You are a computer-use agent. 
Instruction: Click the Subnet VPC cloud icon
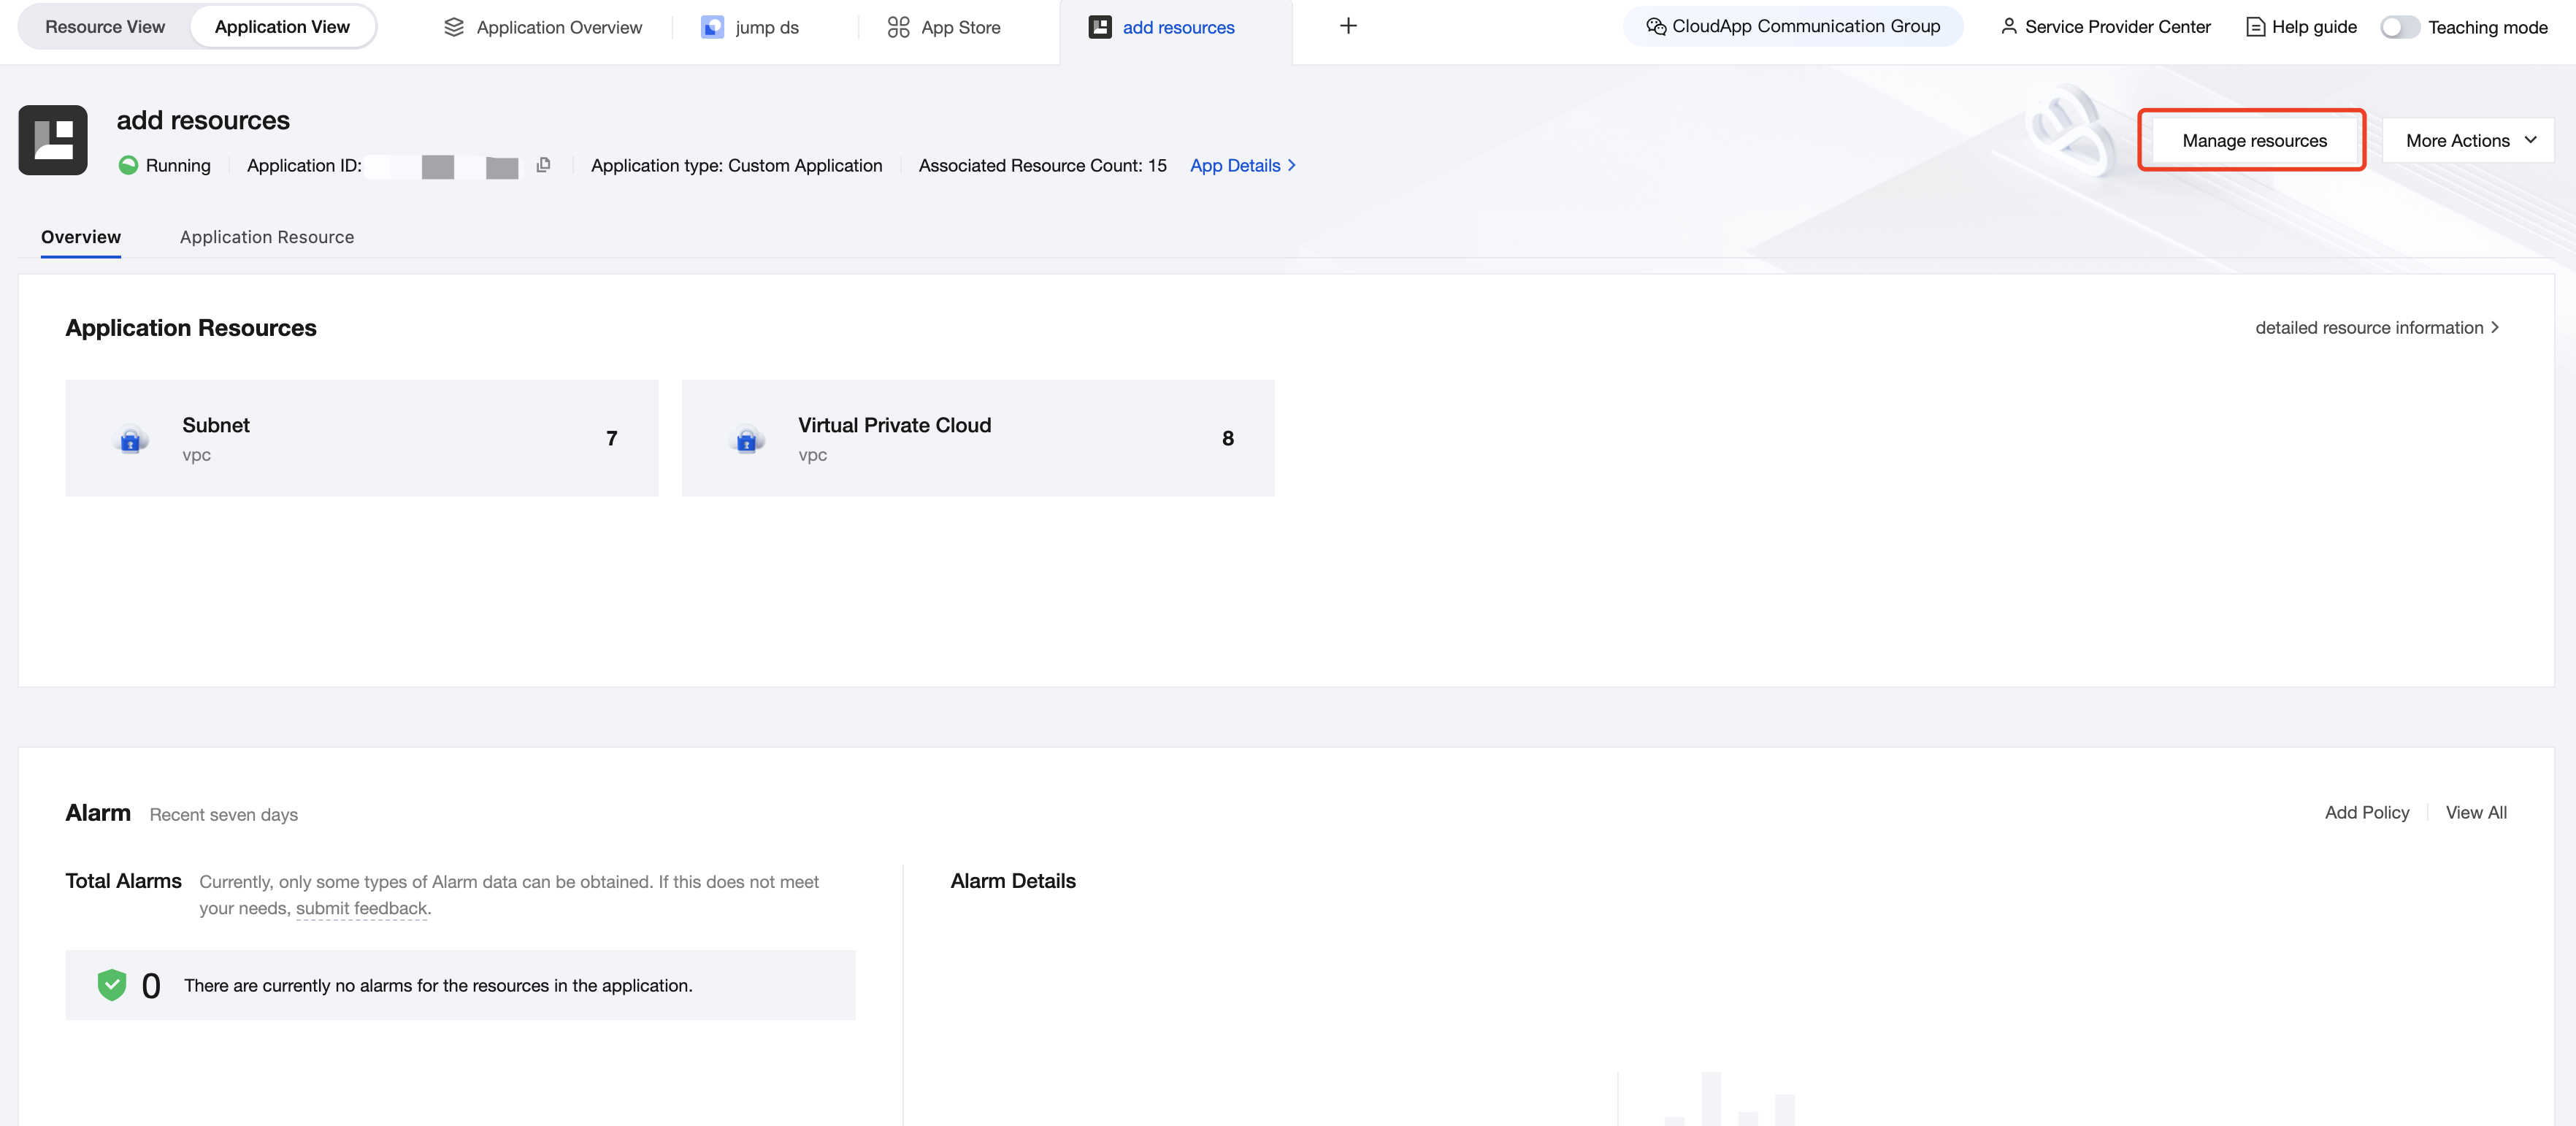pos(131,439)
